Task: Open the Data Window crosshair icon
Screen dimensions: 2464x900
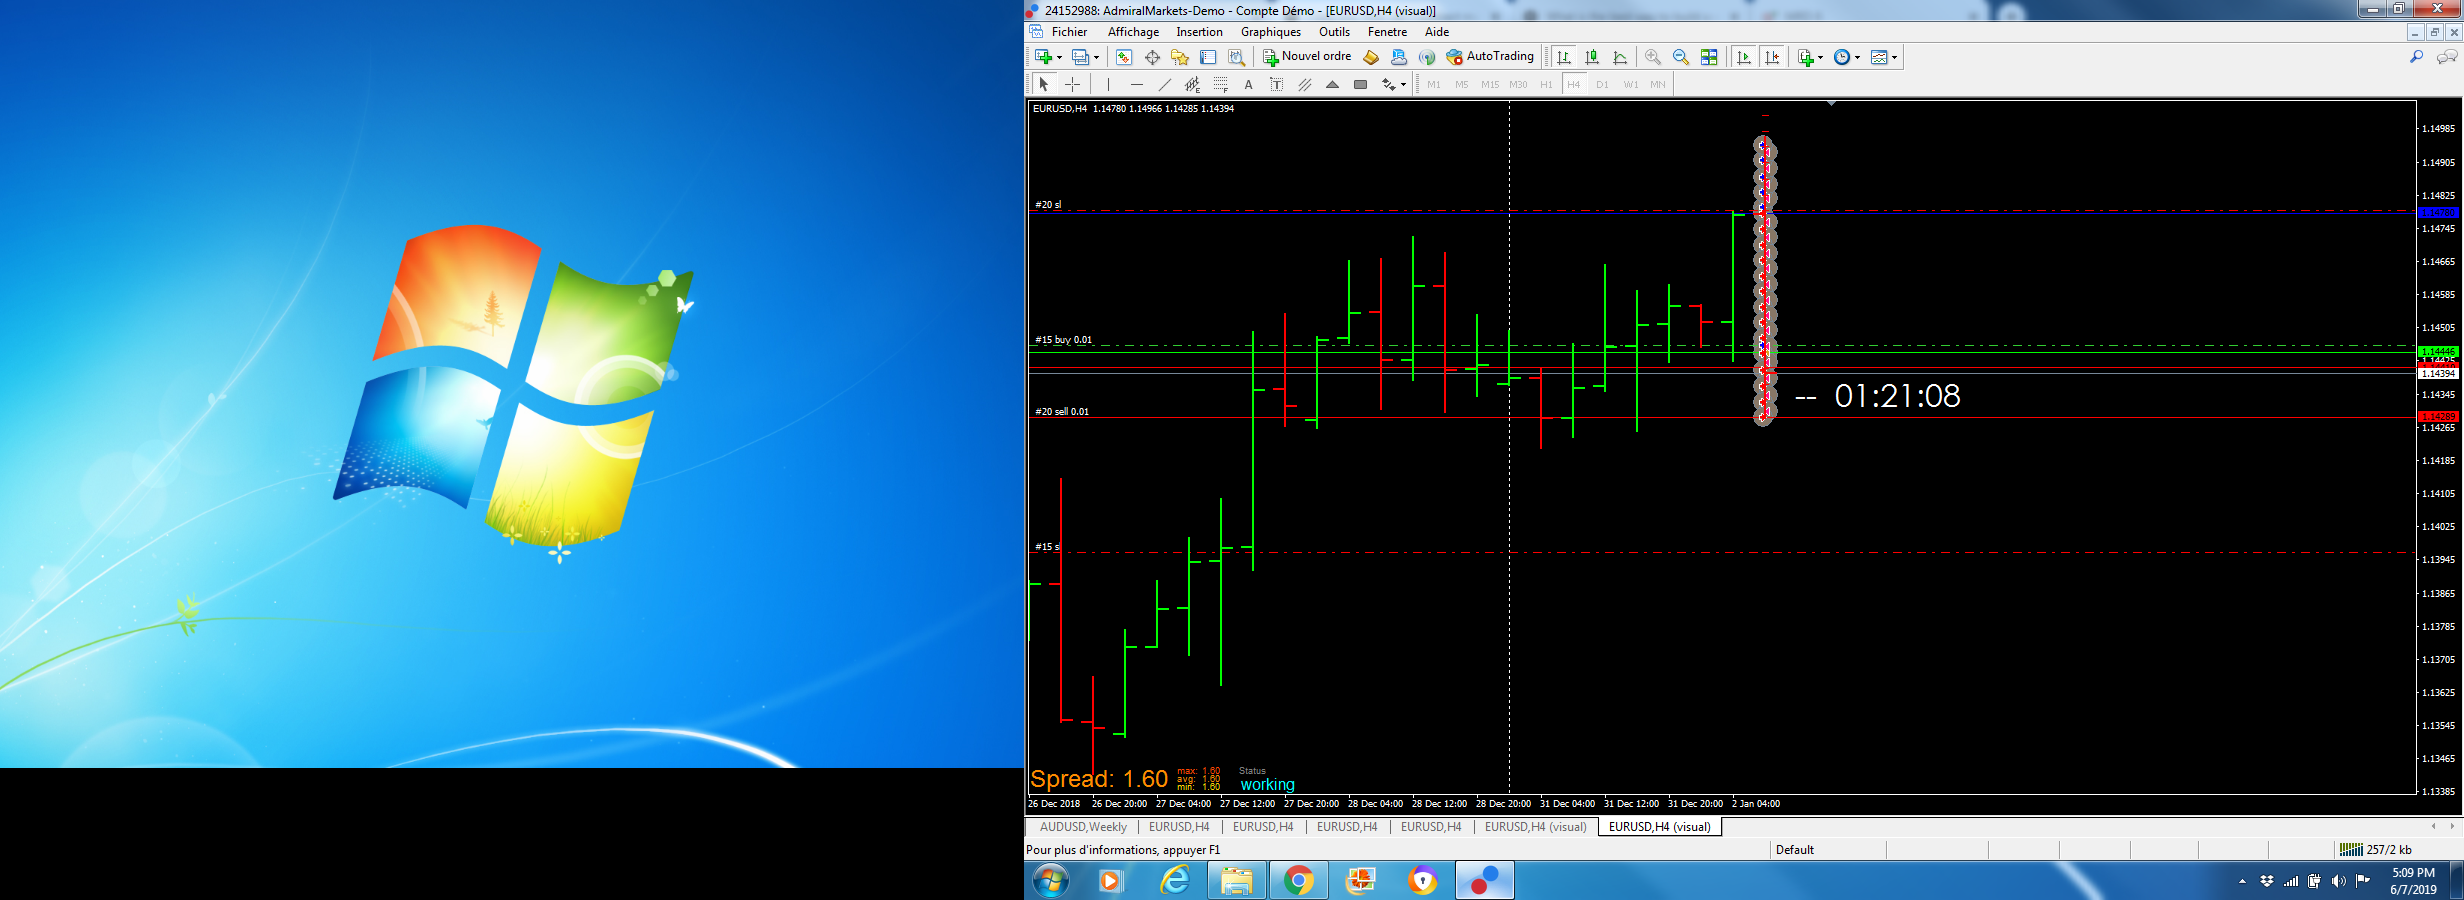Action: (1152, 57)
